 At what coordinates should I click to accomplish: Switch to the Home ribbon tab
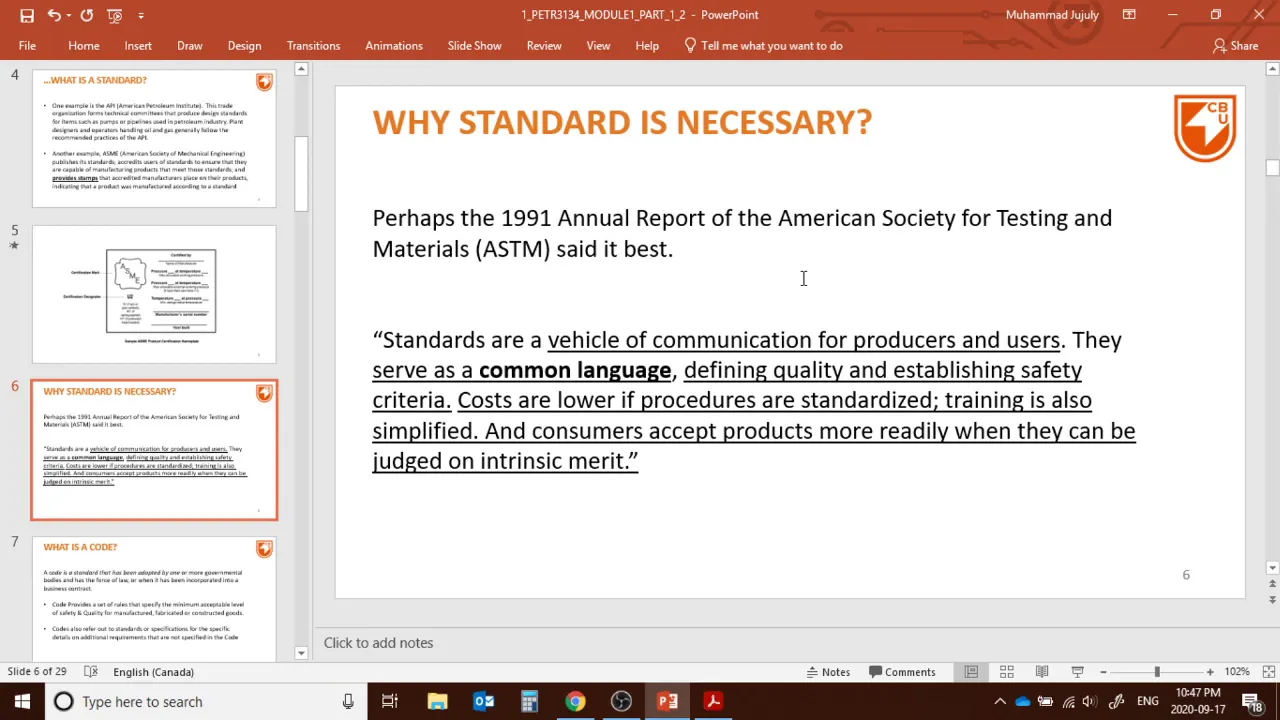pyautogui.click(x=84, y=46)
